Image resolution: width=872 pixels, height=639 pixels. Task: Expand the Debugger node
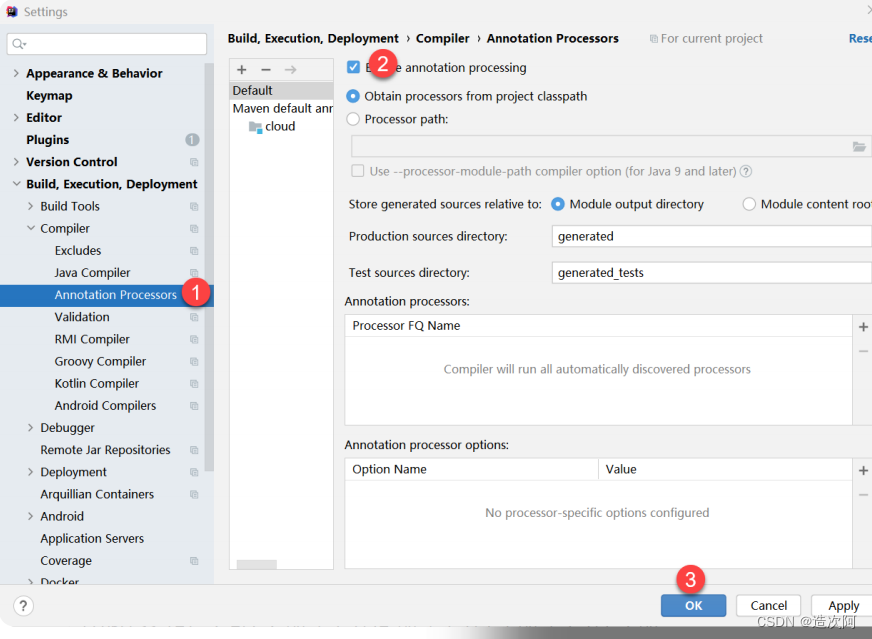[30, 427]
